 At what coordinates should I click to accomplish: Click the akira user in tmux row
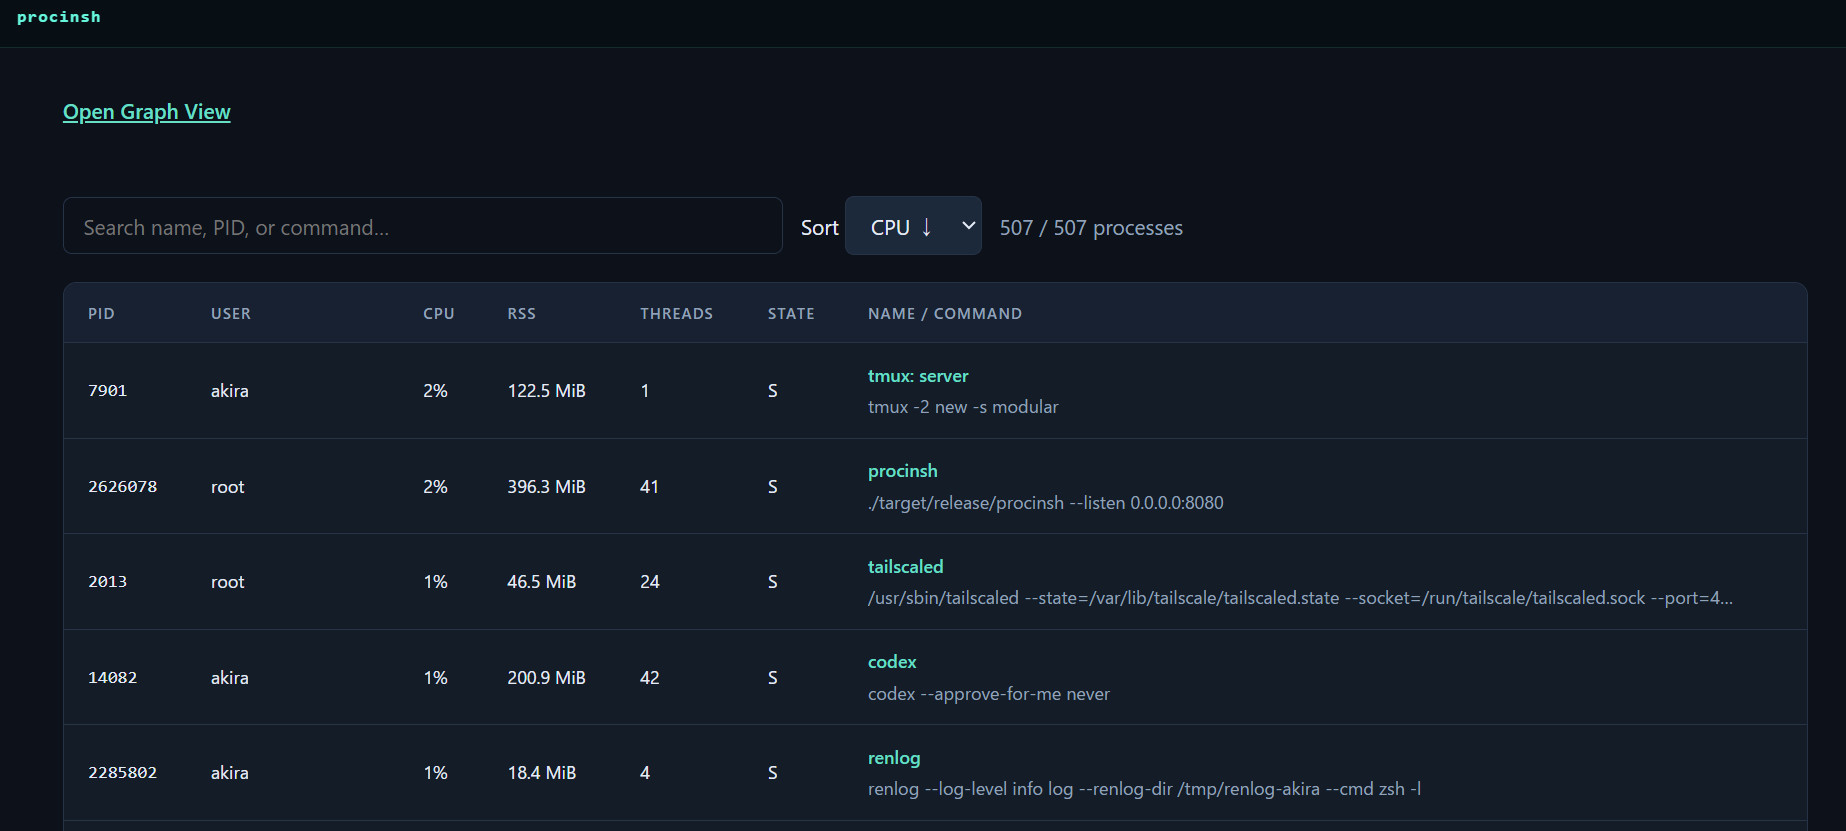point(230,391)
